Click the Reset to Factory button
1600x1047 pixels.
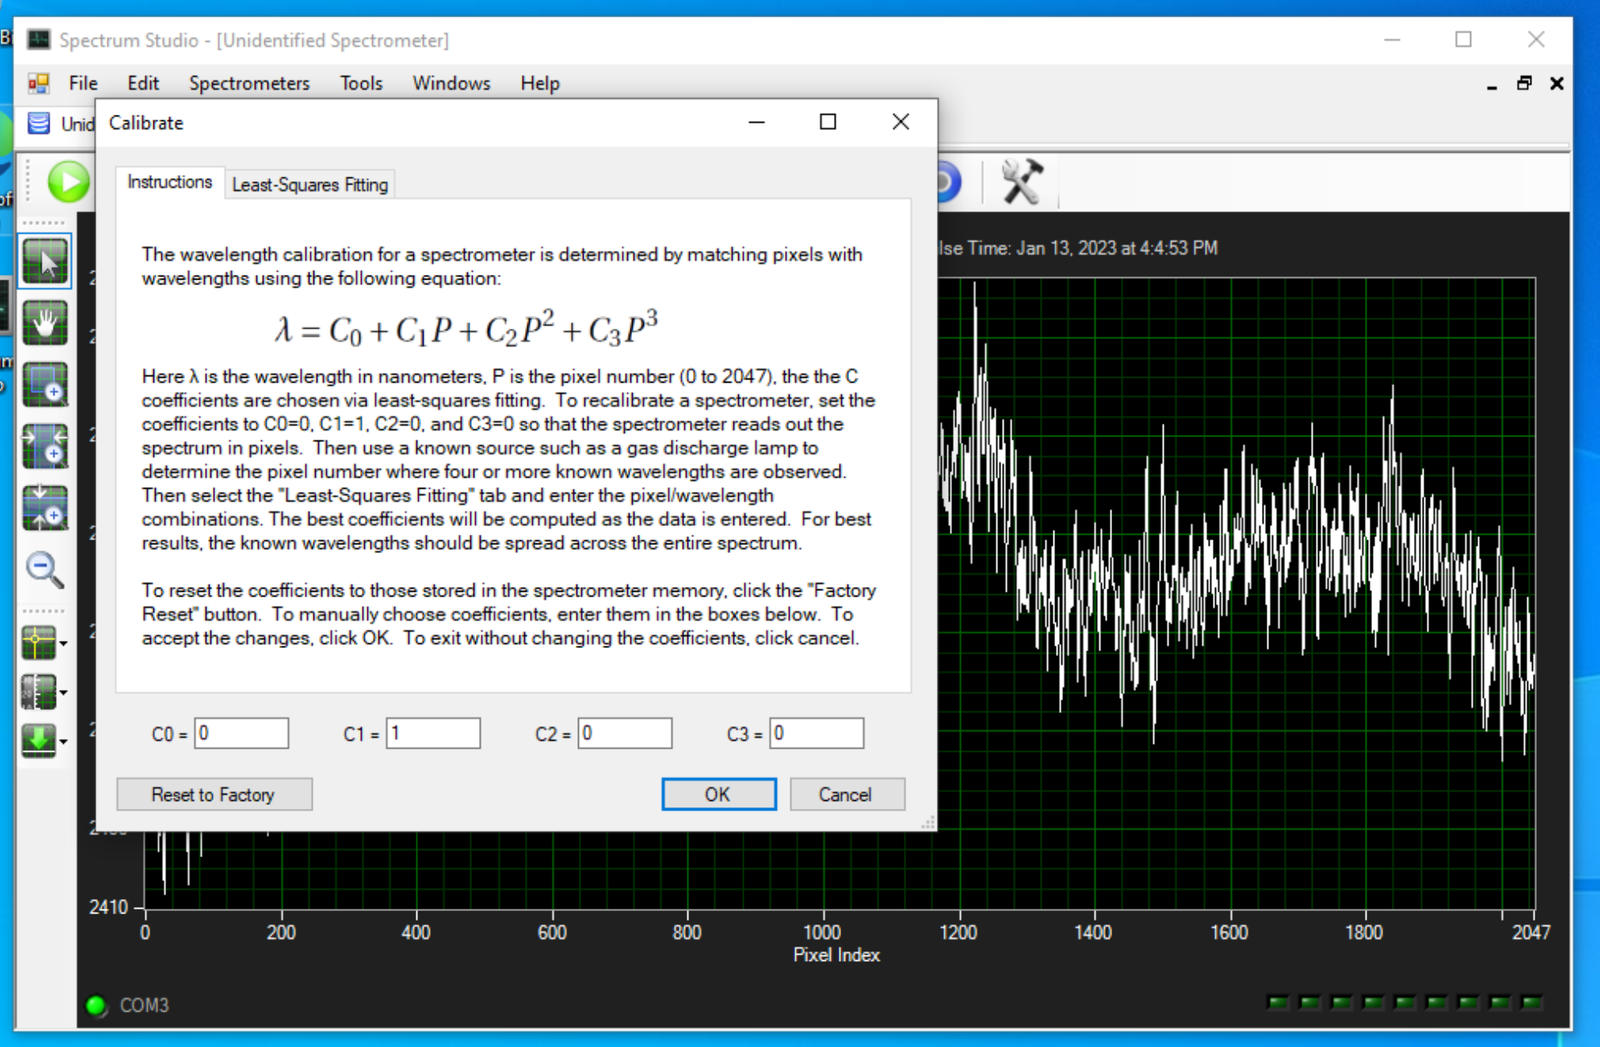point(214,795)
